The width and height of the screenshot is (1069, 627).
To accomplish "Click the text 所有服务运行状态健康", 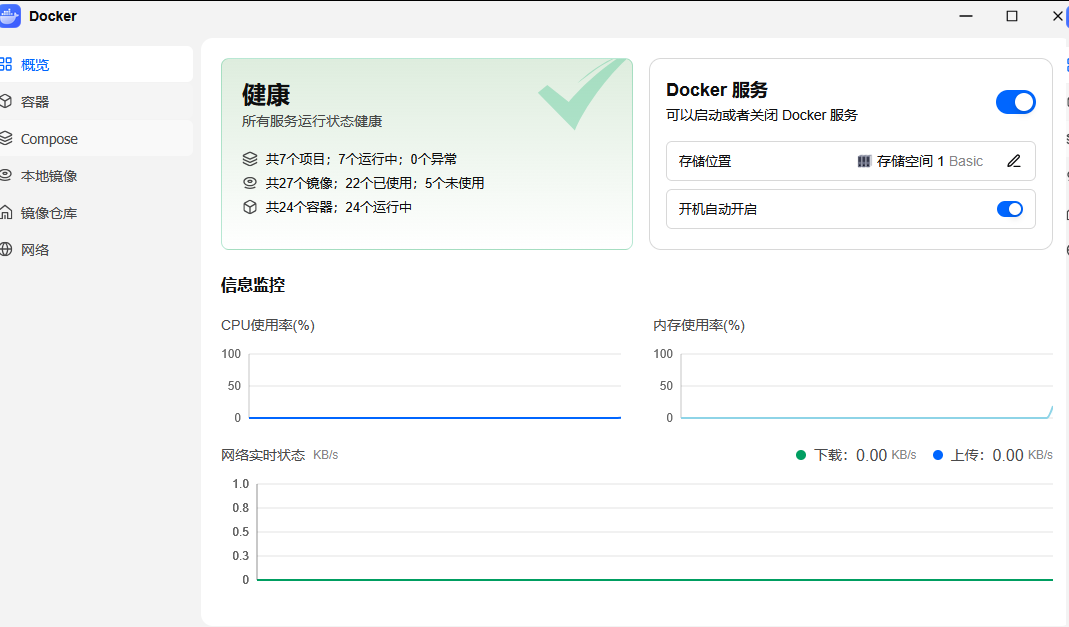I will pyautogui.click(x=312, y=121).
